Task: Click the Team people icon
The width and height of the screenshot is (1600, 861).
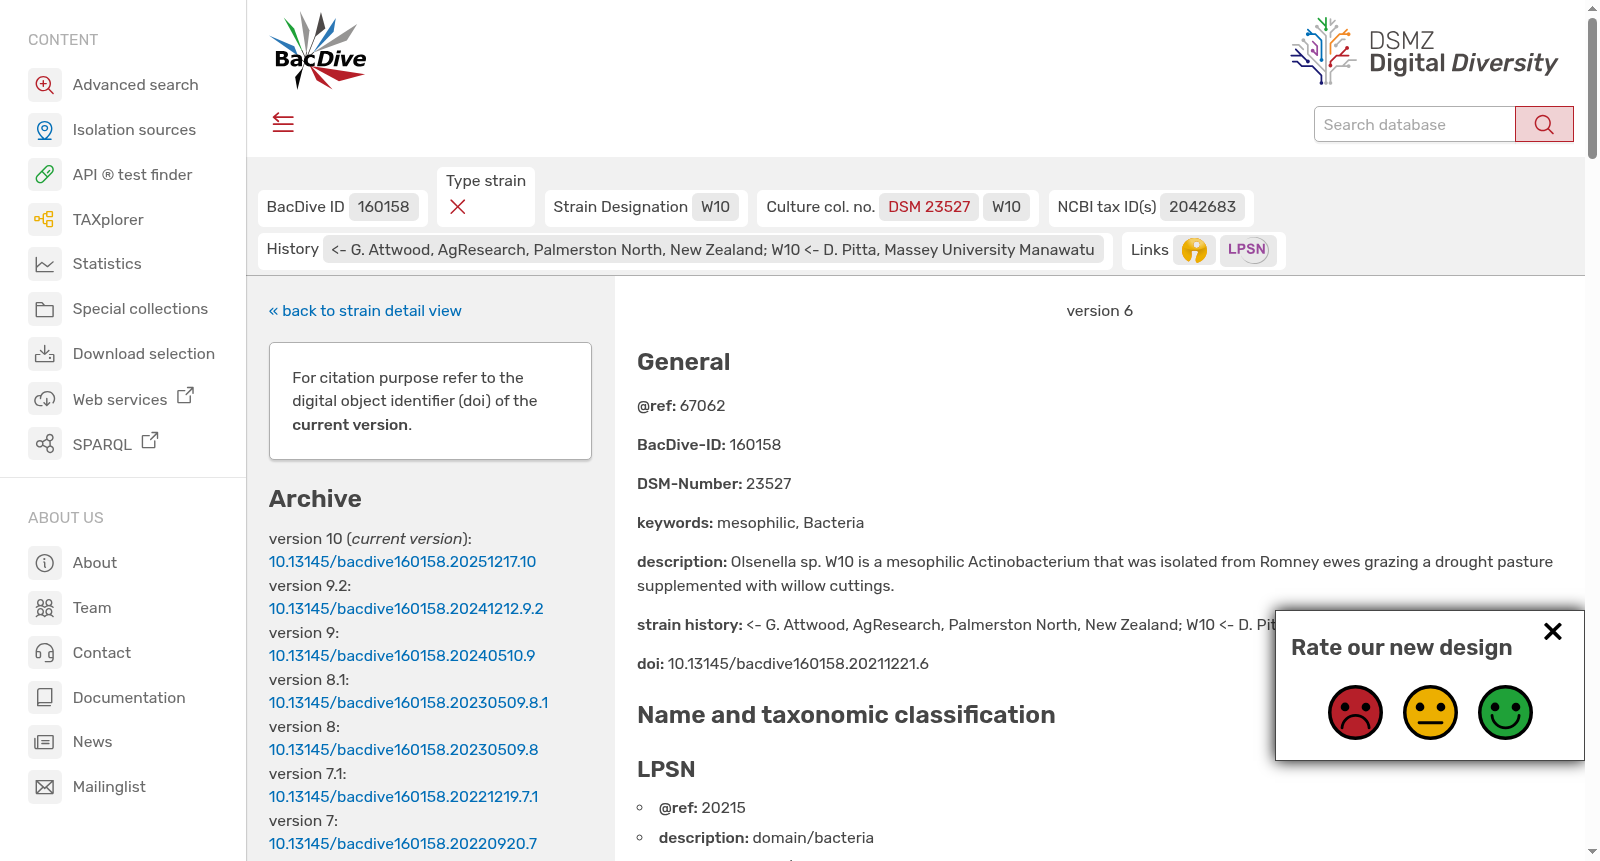Action: [x=45, y=608]
